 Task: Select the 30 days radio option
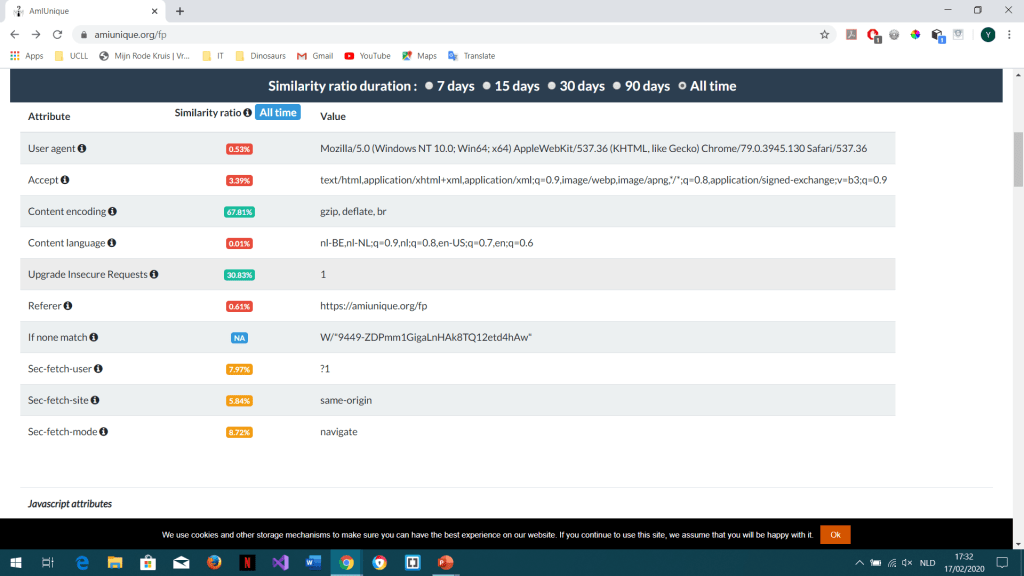click(551, 86)
